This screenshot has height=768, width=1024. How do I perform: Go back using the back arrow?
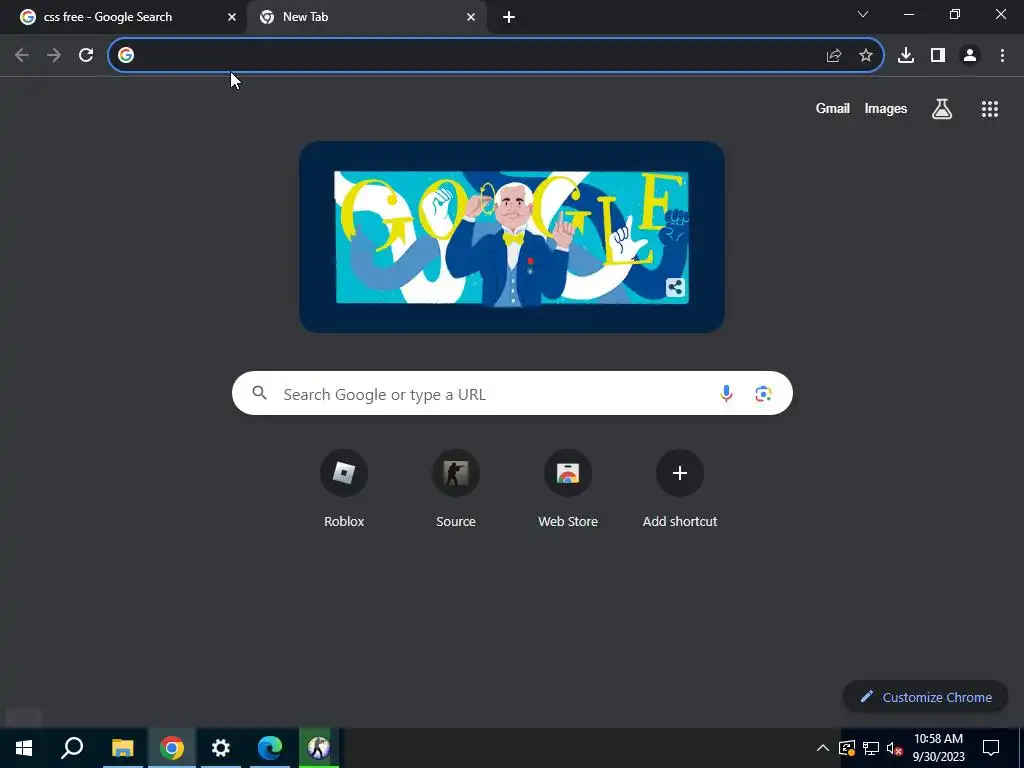click(22, 56)
